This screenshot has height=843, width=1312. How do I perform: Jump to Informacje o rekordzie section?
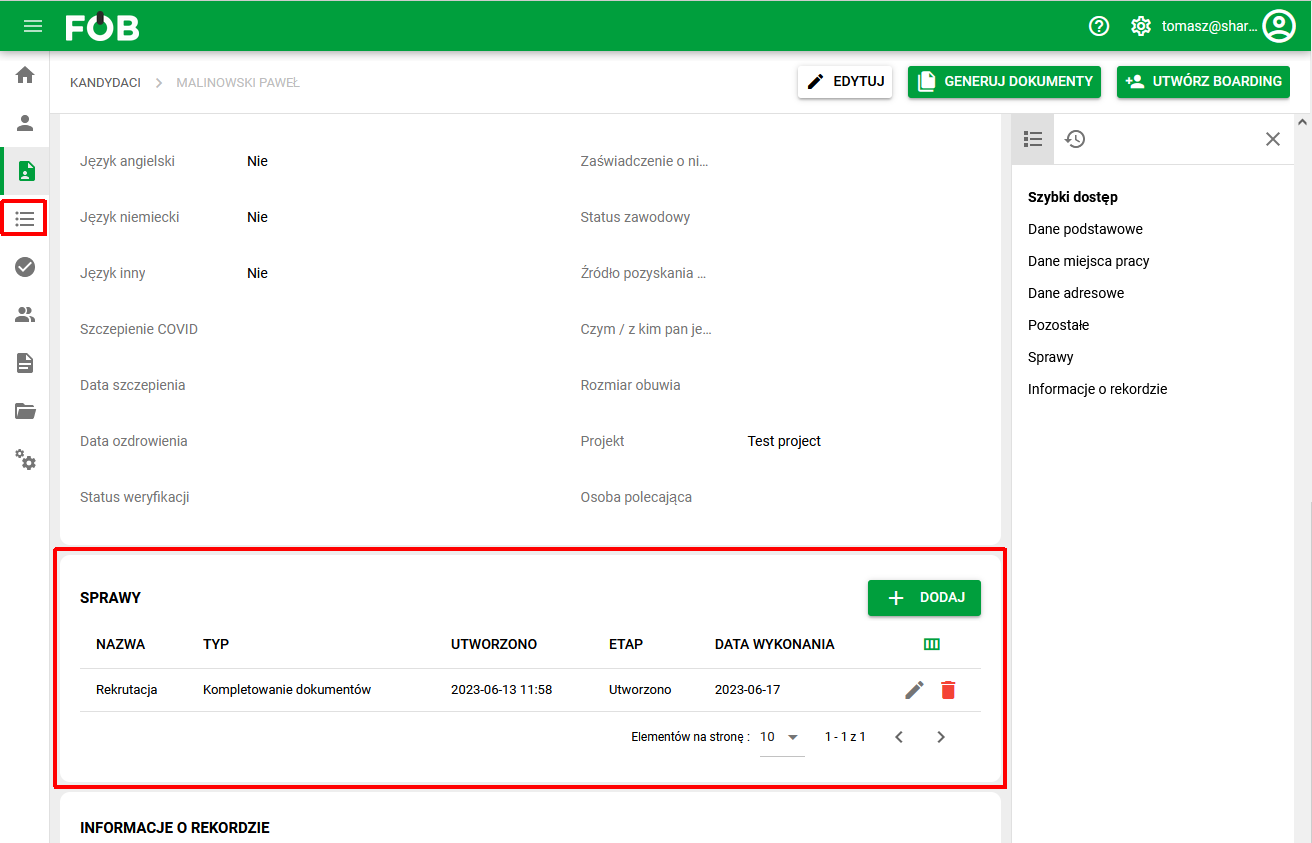(1098, 389)
